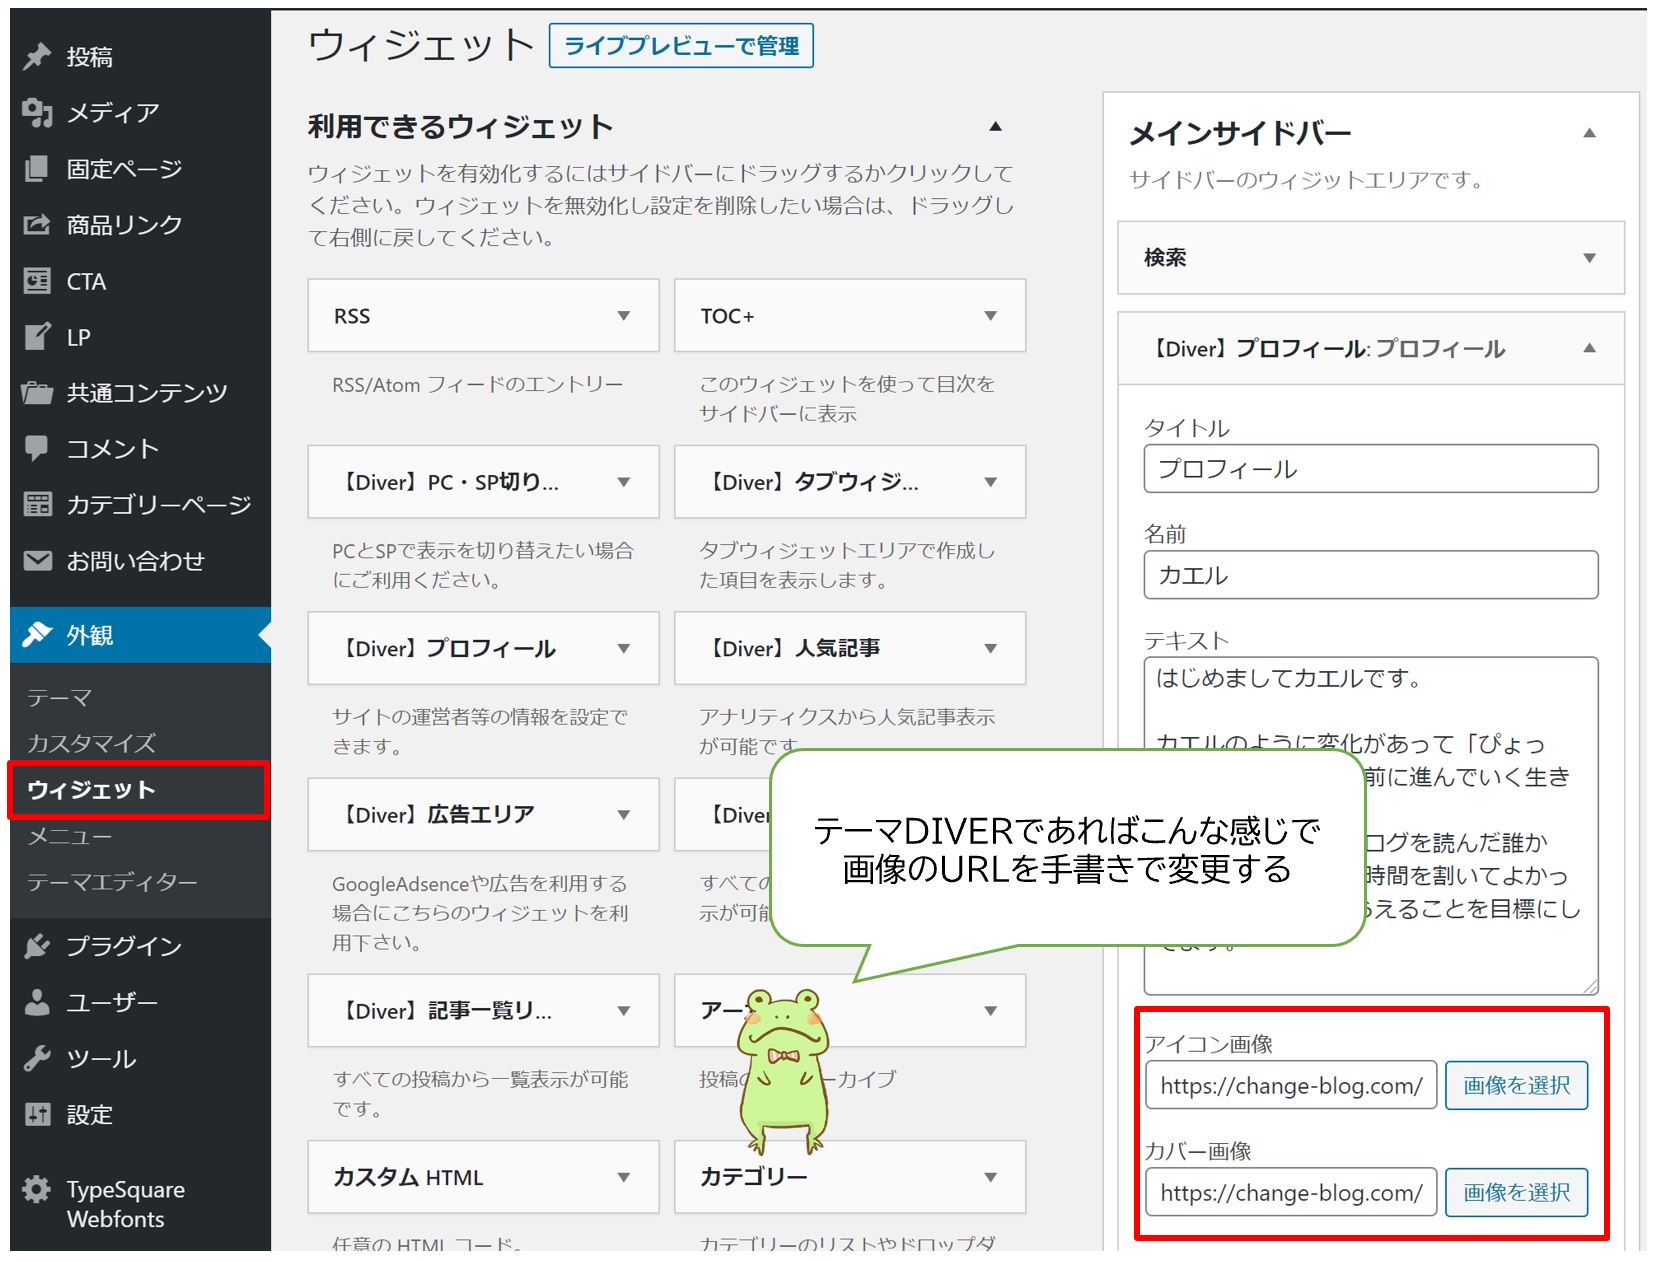Click the メディア (Media) icon

pos(36,113)
